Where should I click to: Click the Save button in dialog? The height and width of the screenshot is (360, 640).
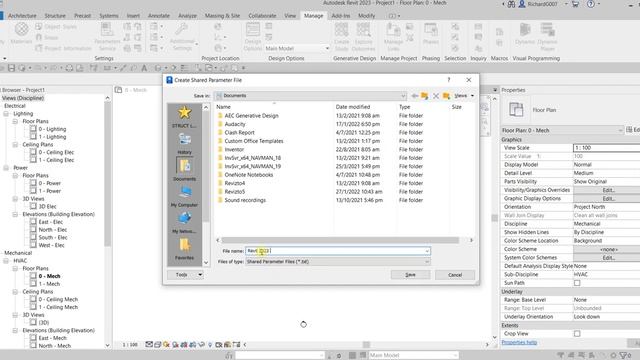tap(410, 275)
